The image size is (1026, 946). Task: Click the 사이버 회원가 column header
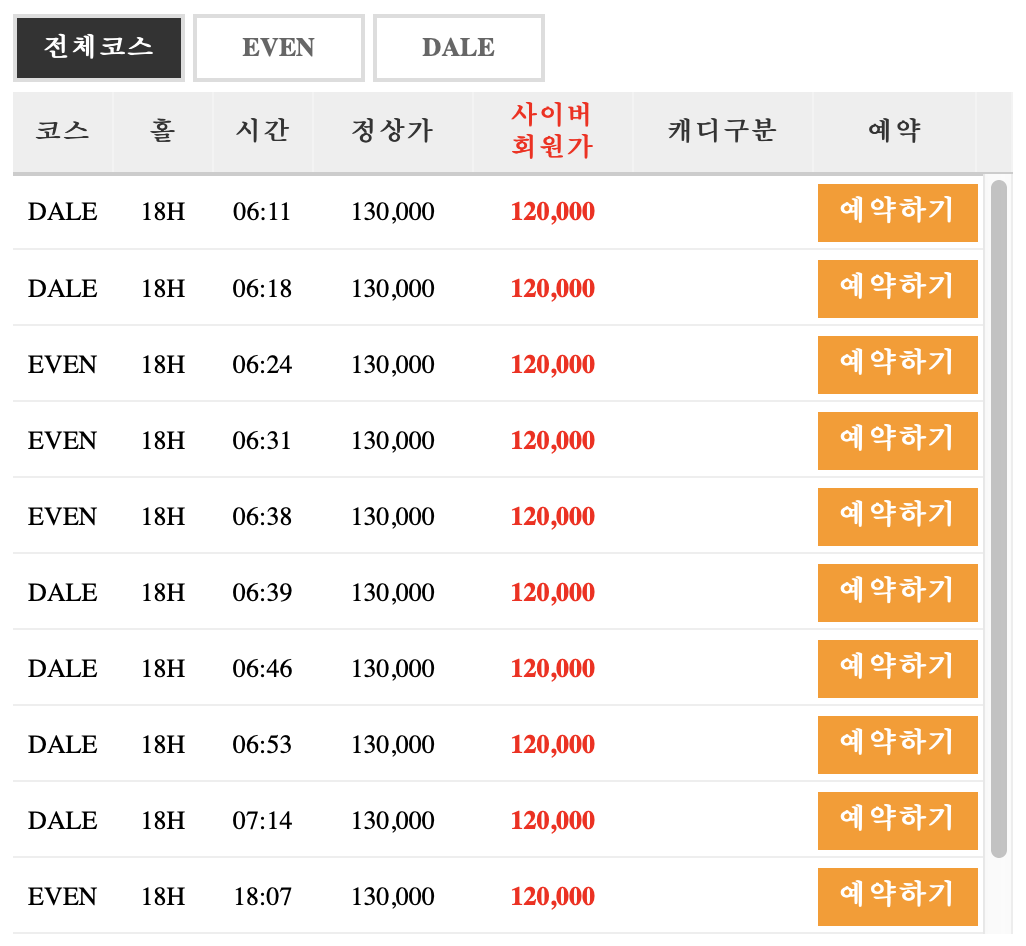click(x=553, y=131)
